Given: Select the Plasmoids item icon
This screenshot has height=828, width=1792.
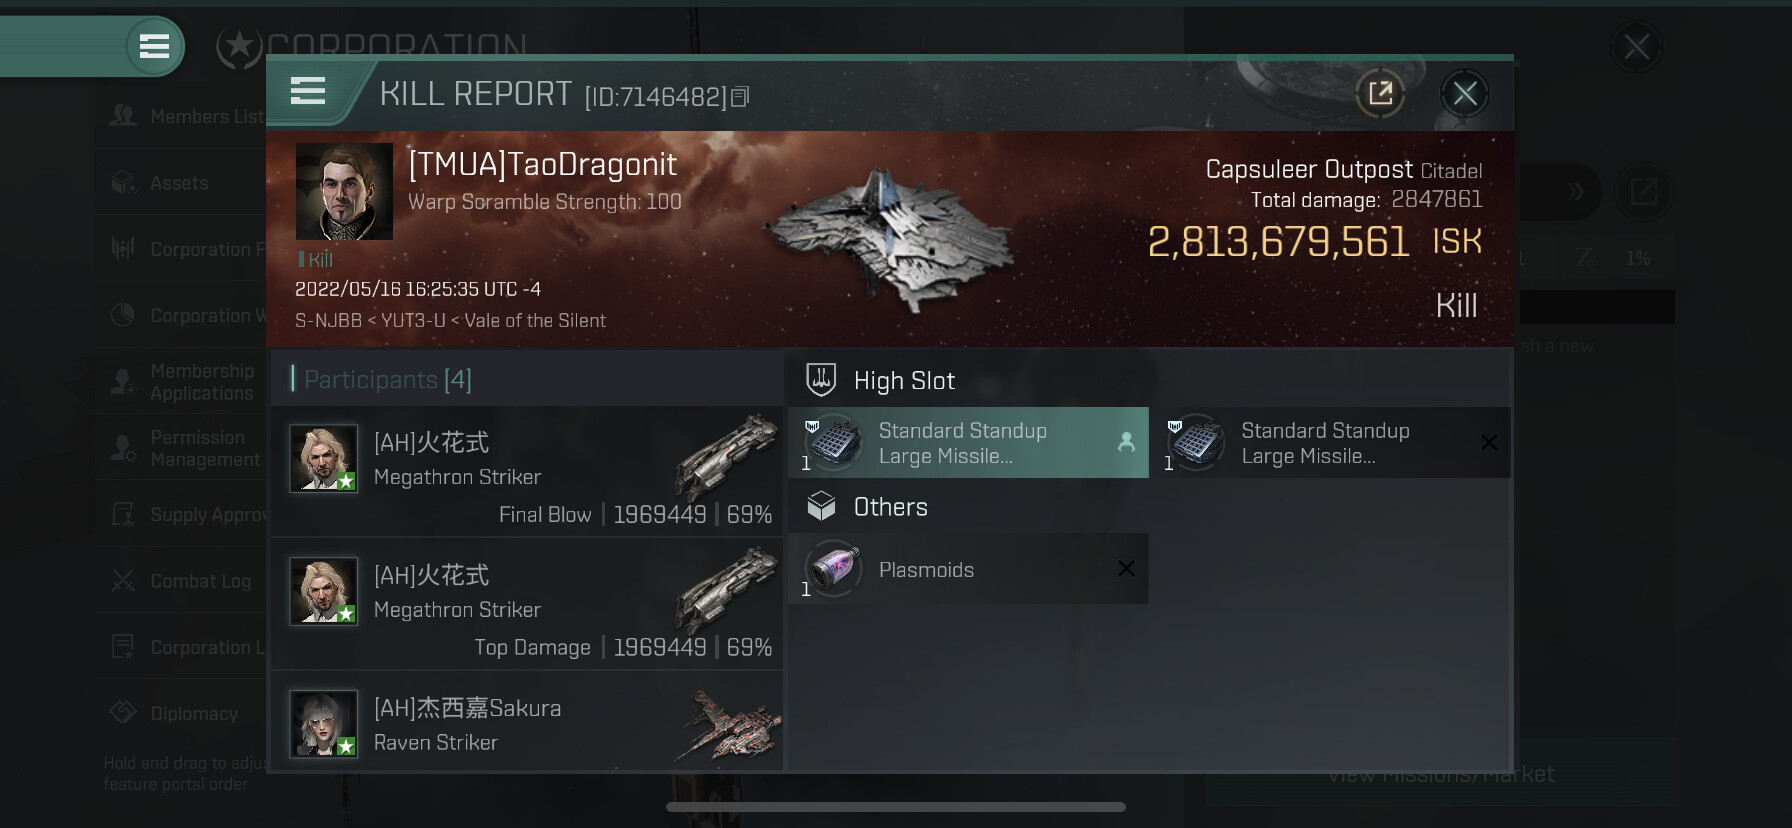Looking at the screenshot, I should coord(833,568).
